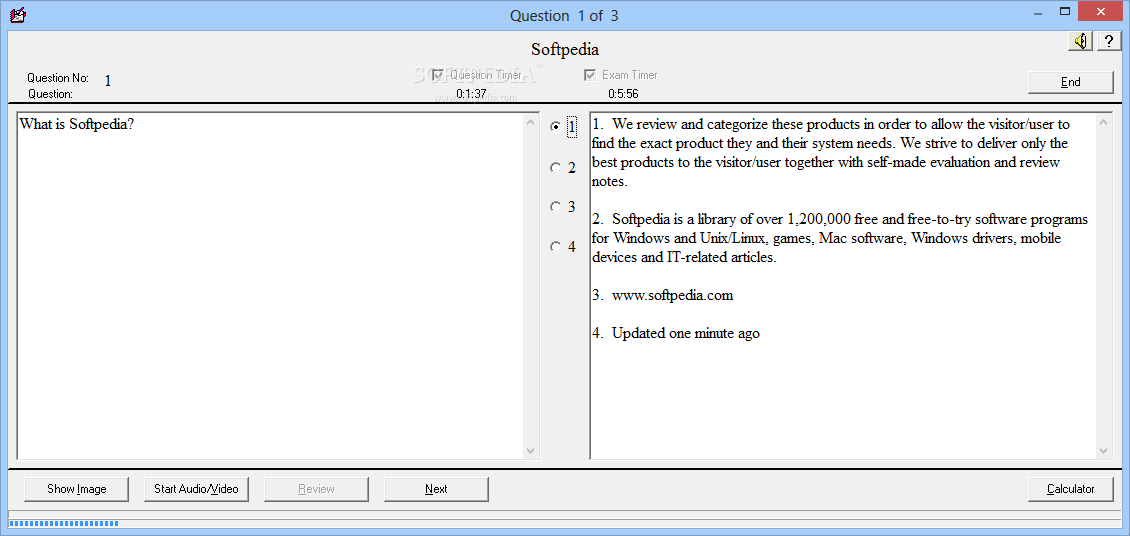Click up arrow of answers pane scrollbar

pos(1104,122)
